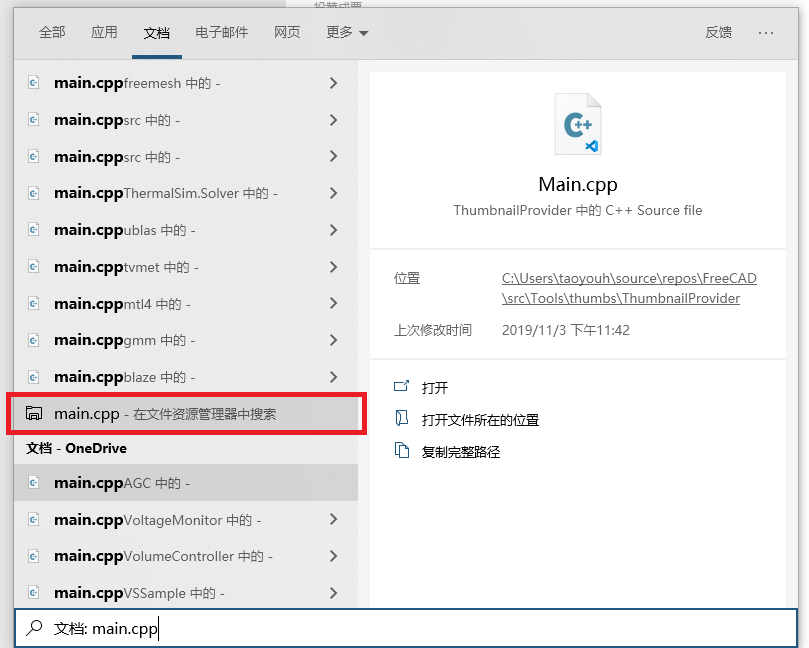The height and width of the screenshot is (648, 809).
Task: Open the FreeCAD ThumbnailProvider location path link
Action: [x=629, y=288]
